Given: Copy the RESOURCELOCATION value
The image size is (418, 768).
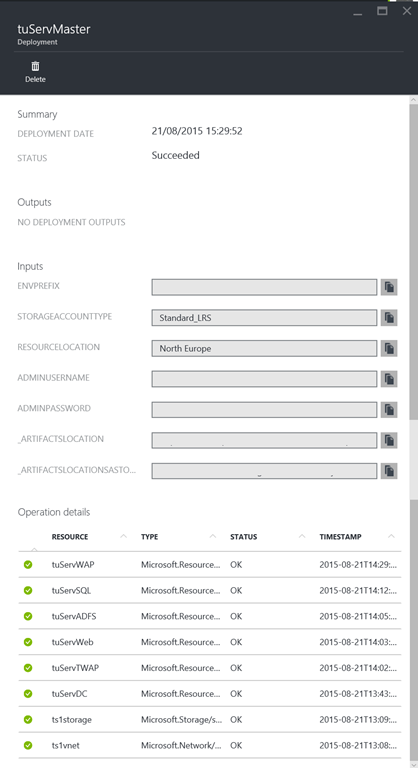Looking at the screenshot, I should 389,348.
